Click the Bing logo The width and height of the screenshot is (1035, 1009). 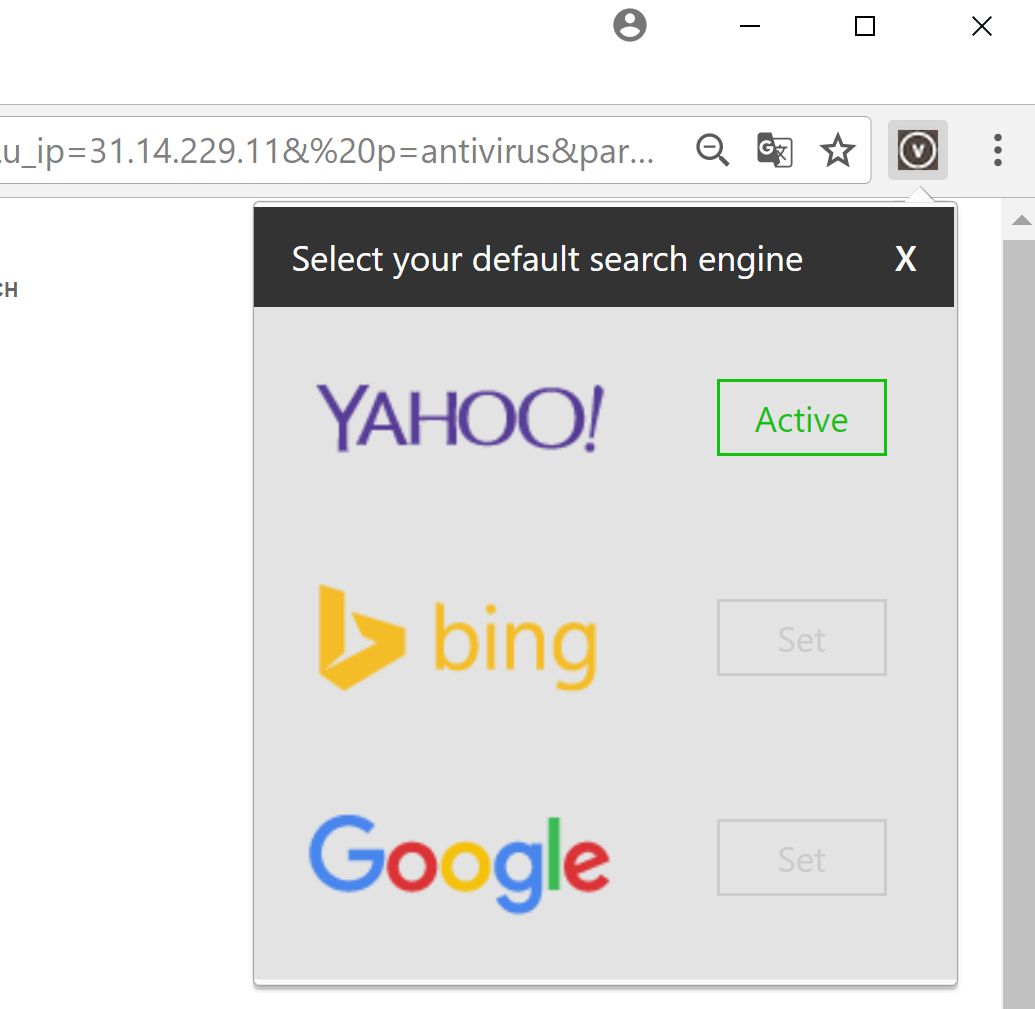point(457,639)
